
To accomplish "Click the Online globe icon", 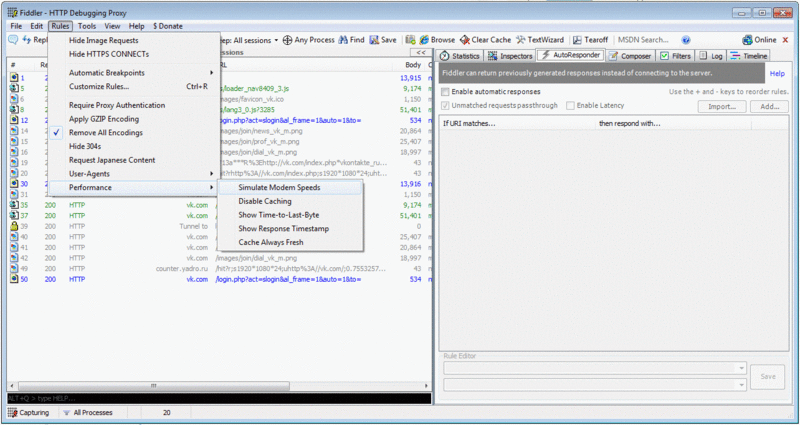I will point(747,40).
